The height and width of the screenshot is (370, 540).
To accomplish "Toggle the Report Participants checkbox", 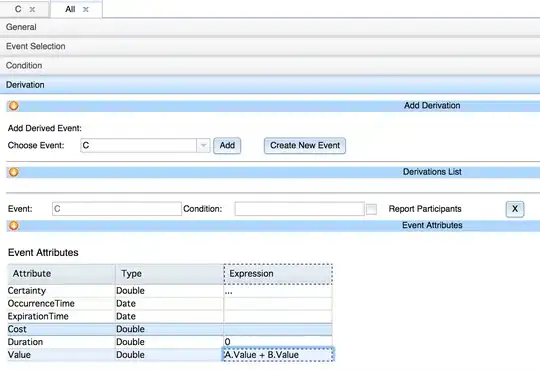I will (371, 209).
